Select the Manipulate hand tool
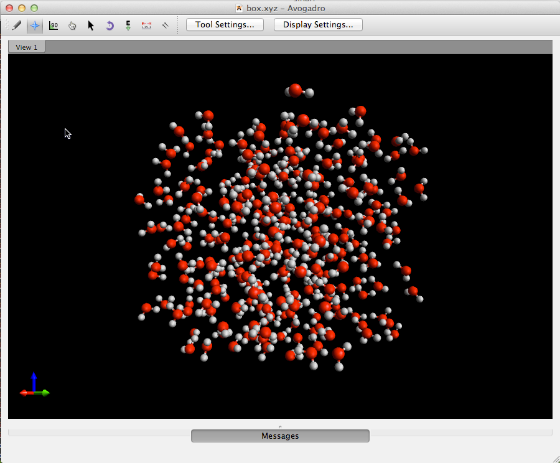The width and height of the screenshot is (560, 463). tap(72, 25)
